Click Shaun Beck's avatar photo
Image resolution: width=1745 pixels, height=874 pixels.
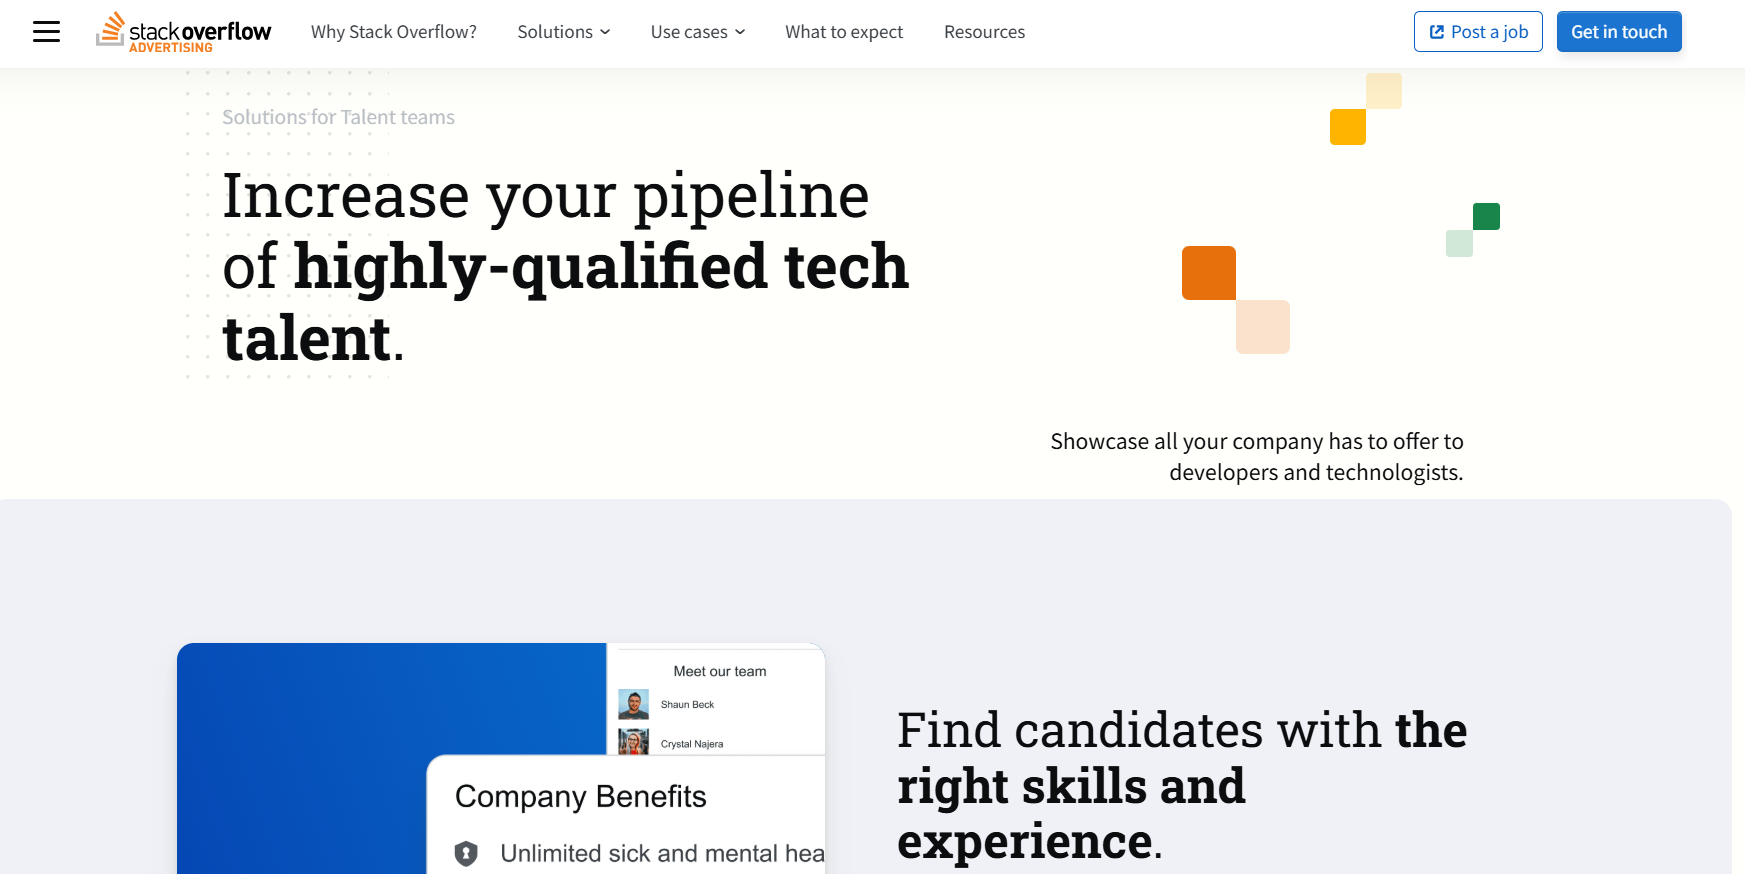[633, 705]
